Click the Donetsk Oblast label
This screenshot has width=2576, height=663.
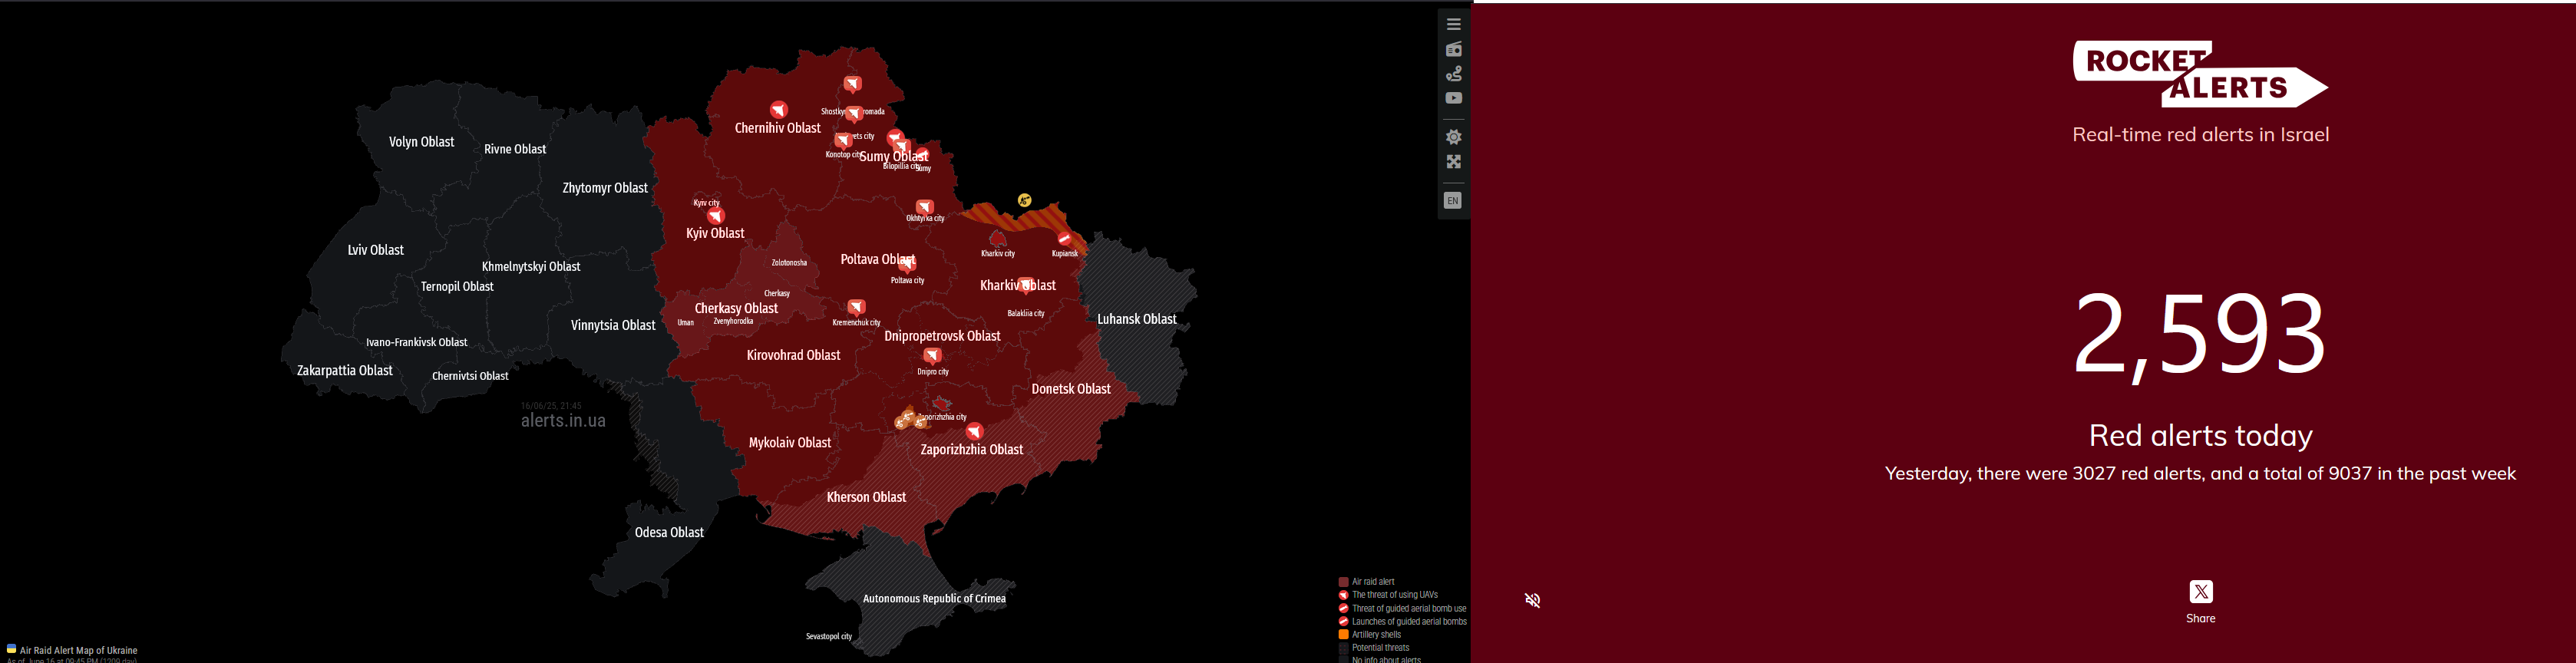1071,389
